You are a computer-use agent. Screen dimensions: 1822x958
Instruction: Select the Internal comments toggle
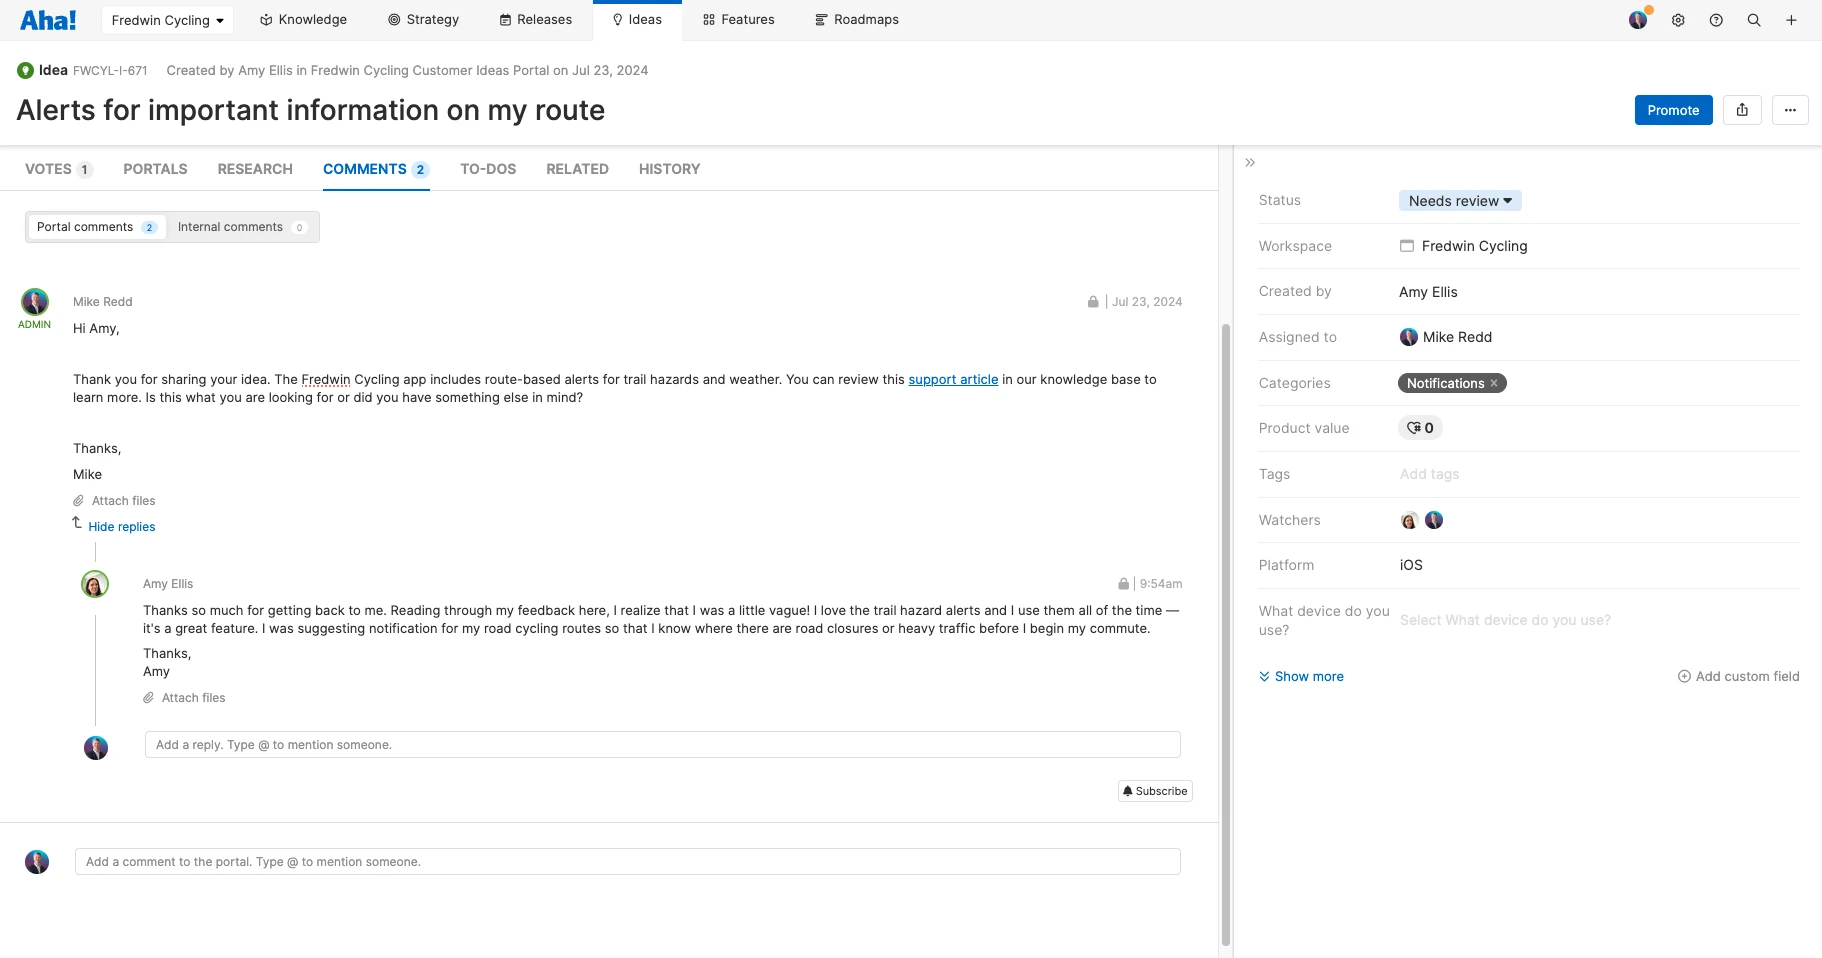242,227
